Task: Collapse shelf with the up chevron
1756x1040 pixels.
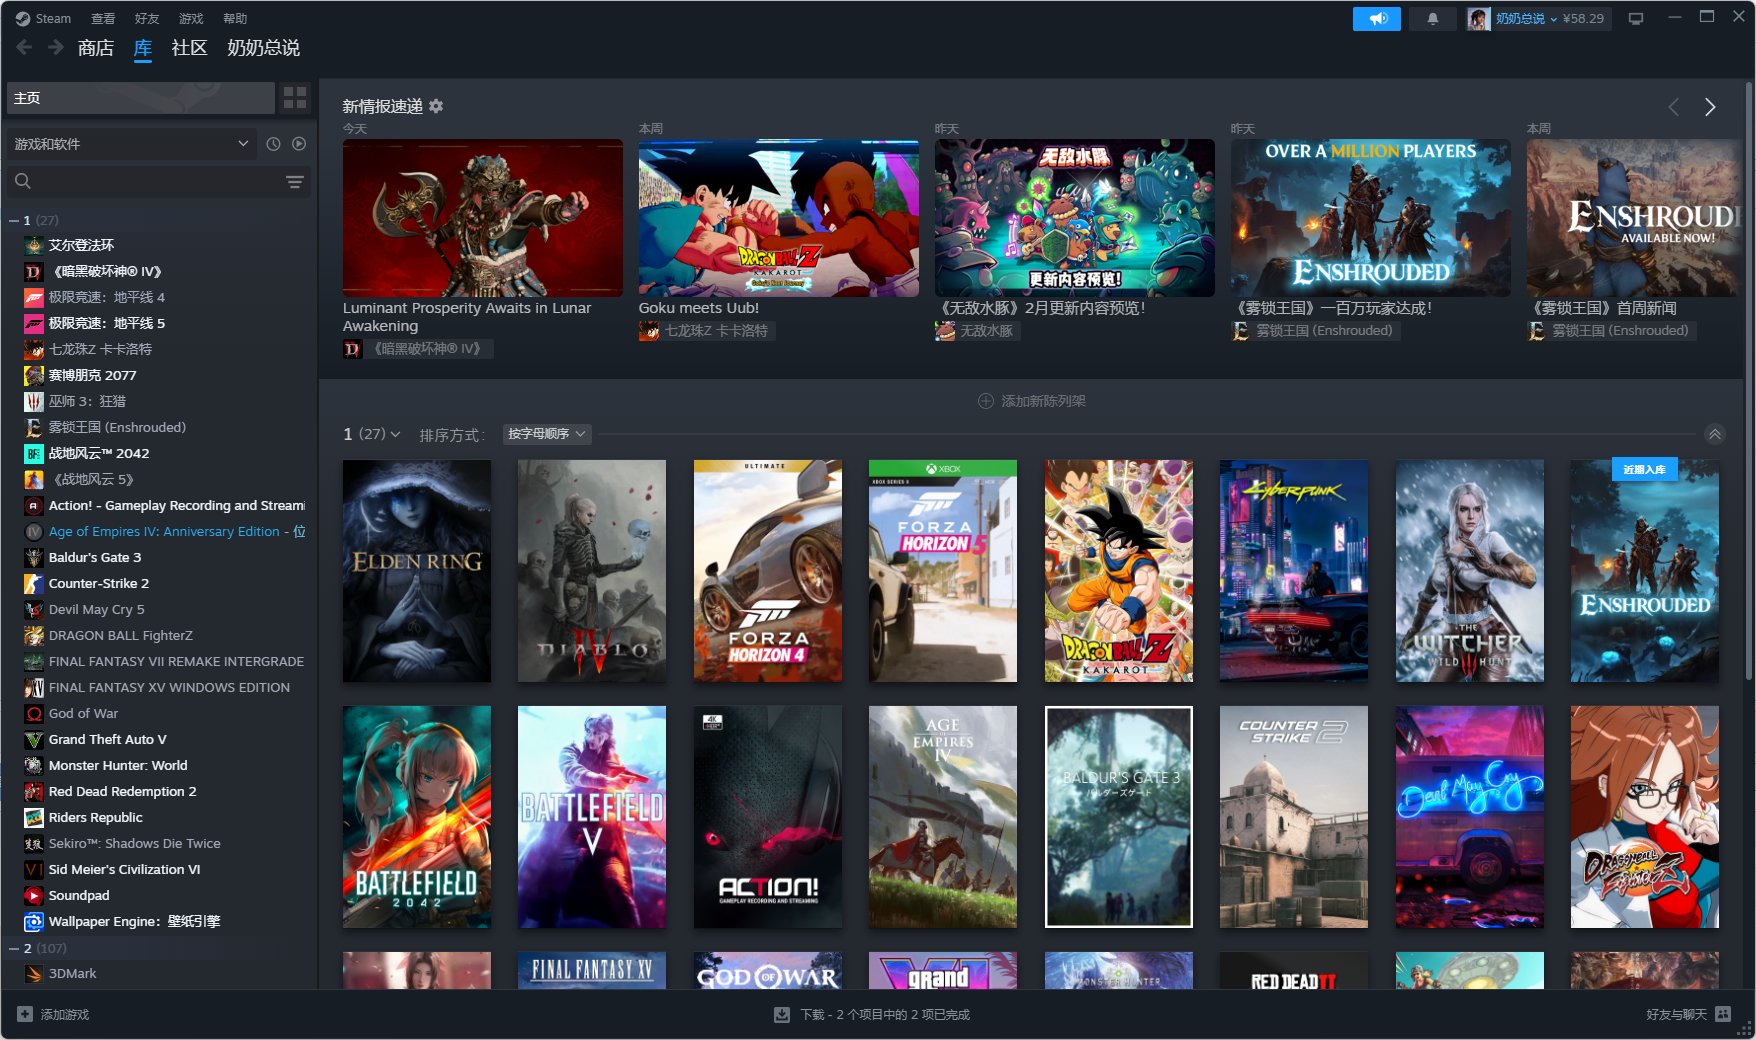Action: point(1715,434)
